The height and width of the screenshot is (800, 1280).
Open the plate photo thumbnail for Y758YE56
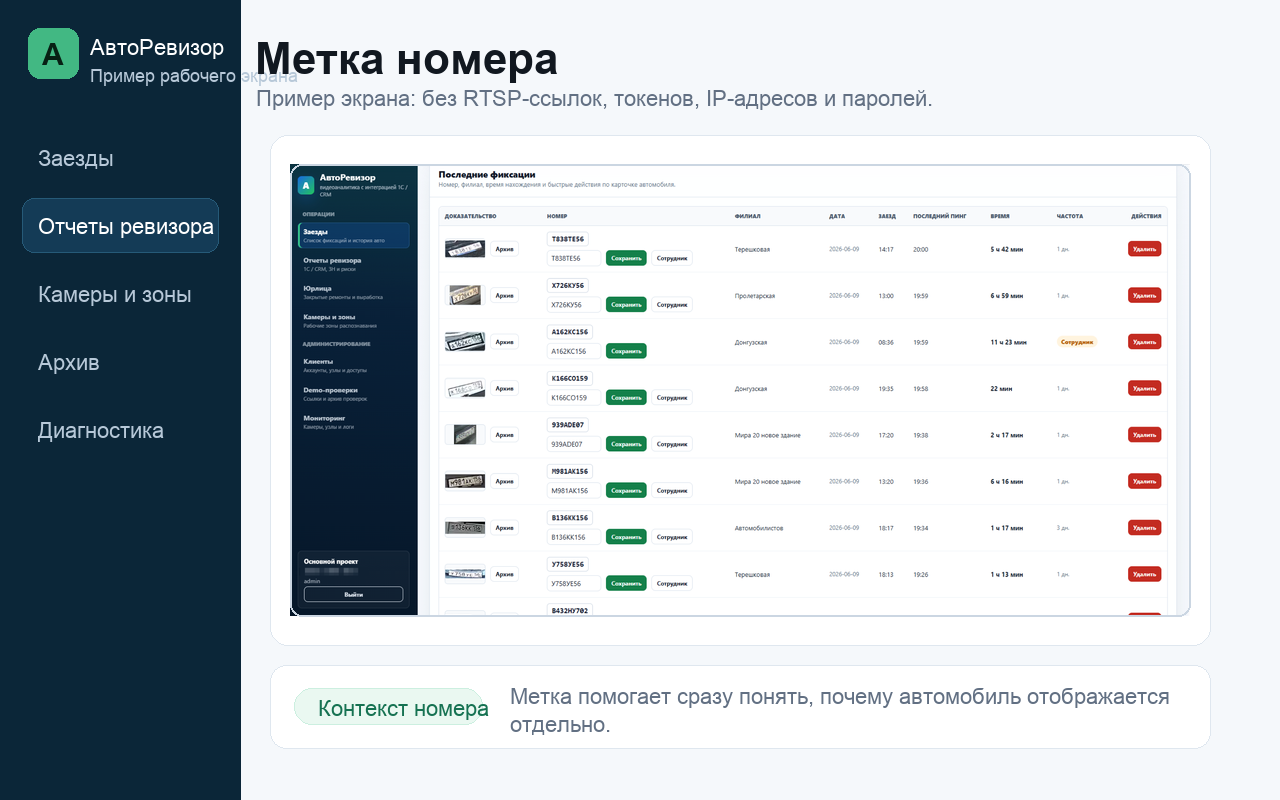tap(465, 574)
